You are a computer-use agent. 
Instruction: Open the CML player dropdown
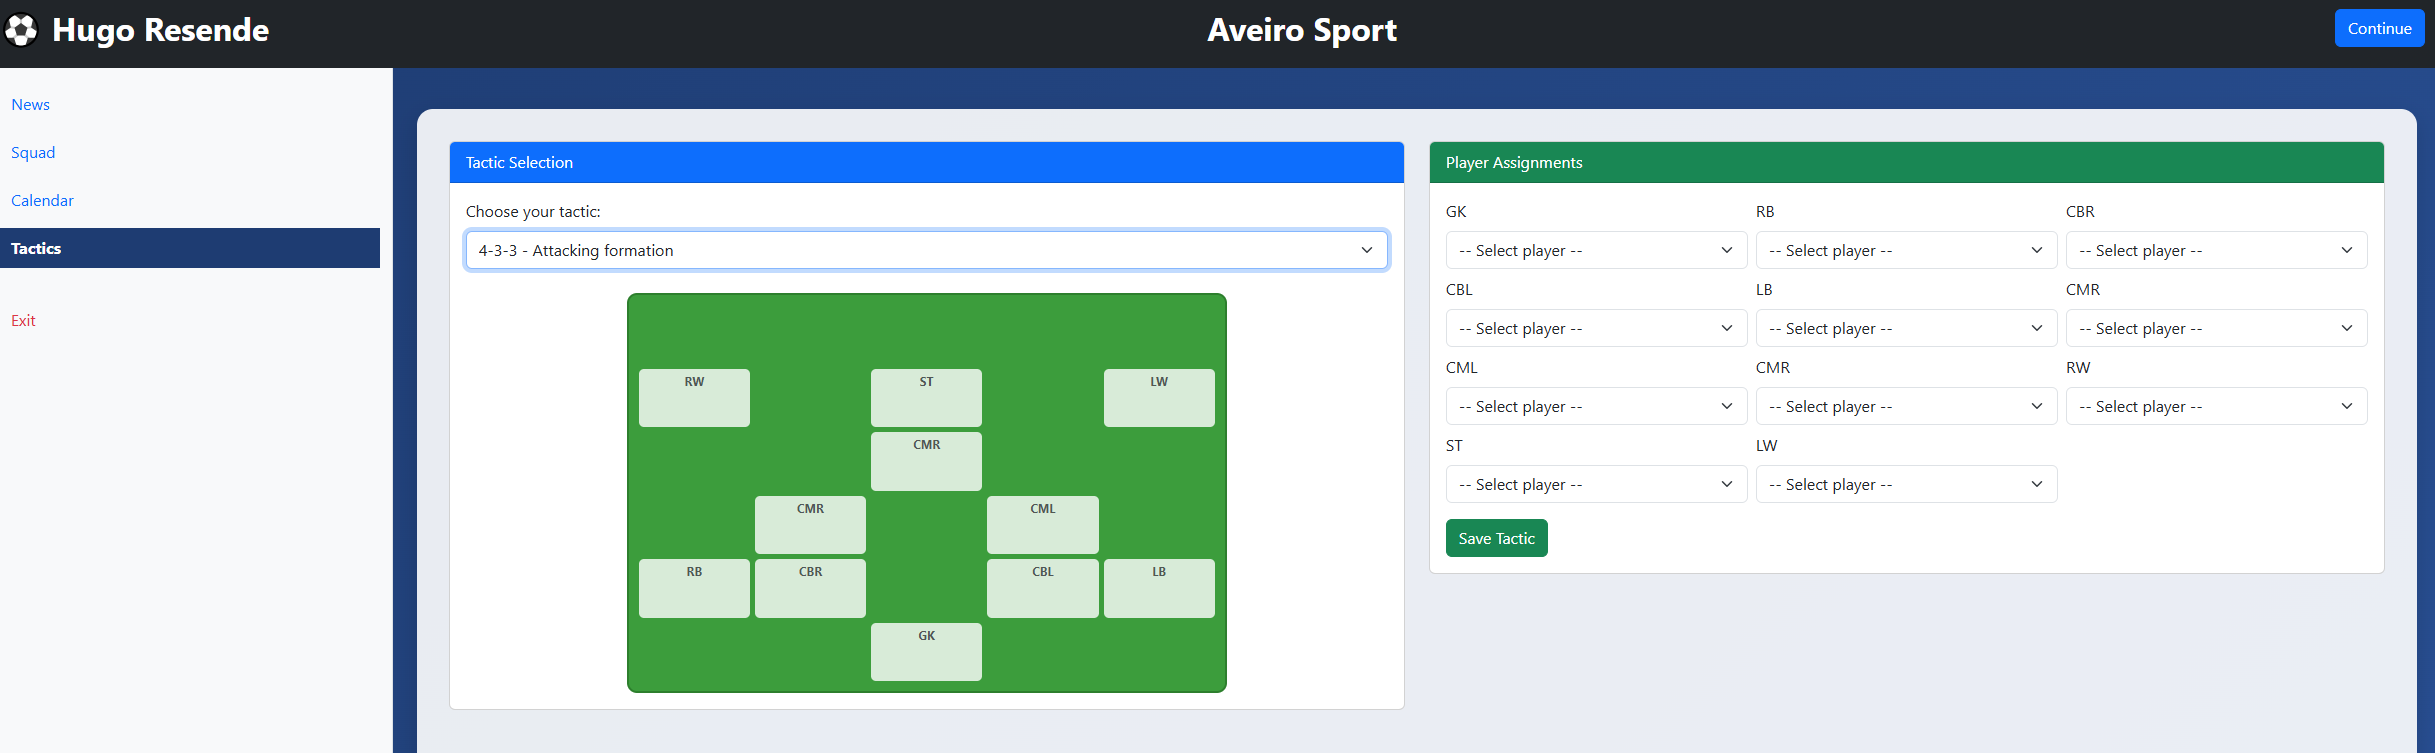click(1595, 406)
